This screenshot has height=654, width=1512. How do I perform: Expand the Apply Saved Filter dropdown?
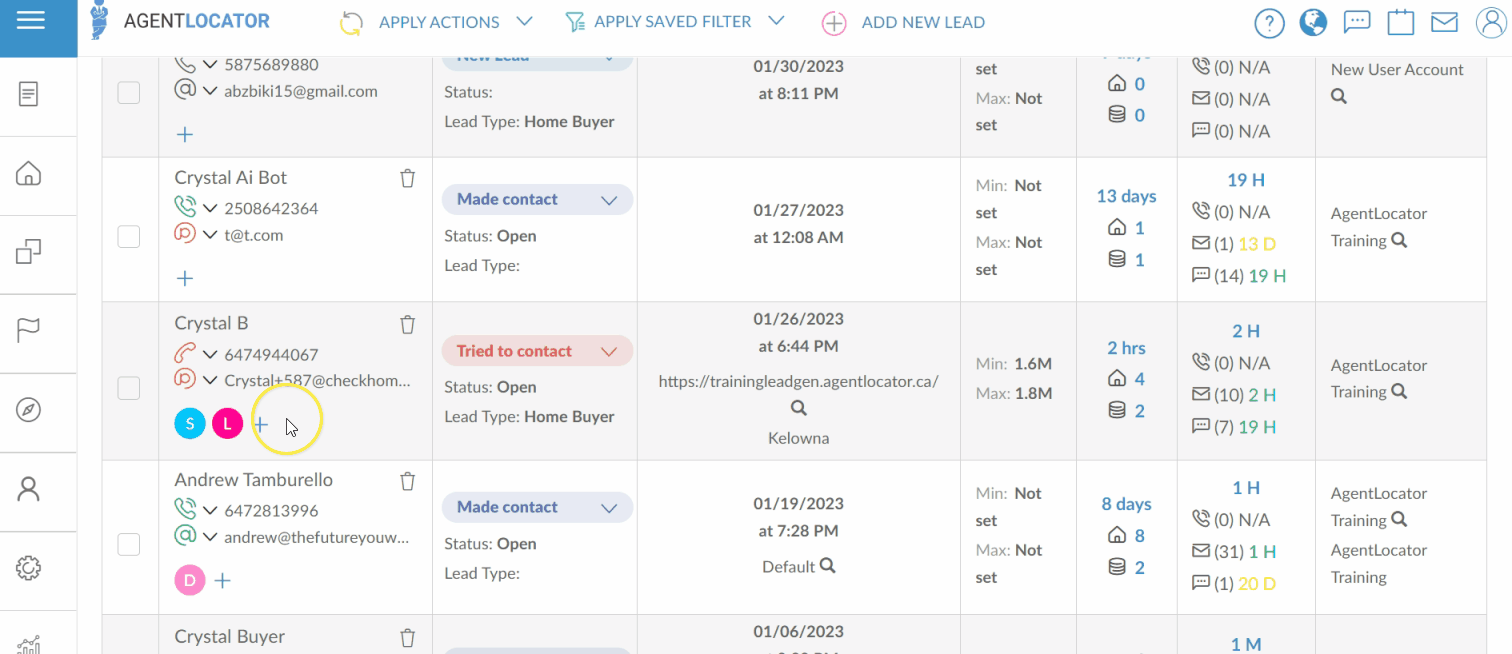pos(675,22)
